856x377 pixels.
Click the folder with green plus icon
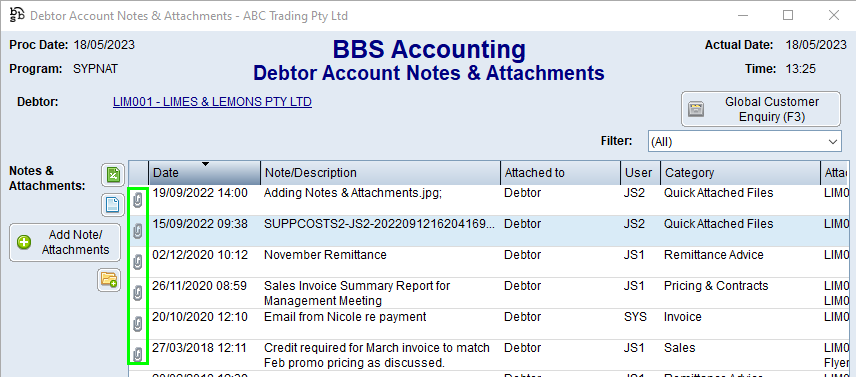(109, 280)
